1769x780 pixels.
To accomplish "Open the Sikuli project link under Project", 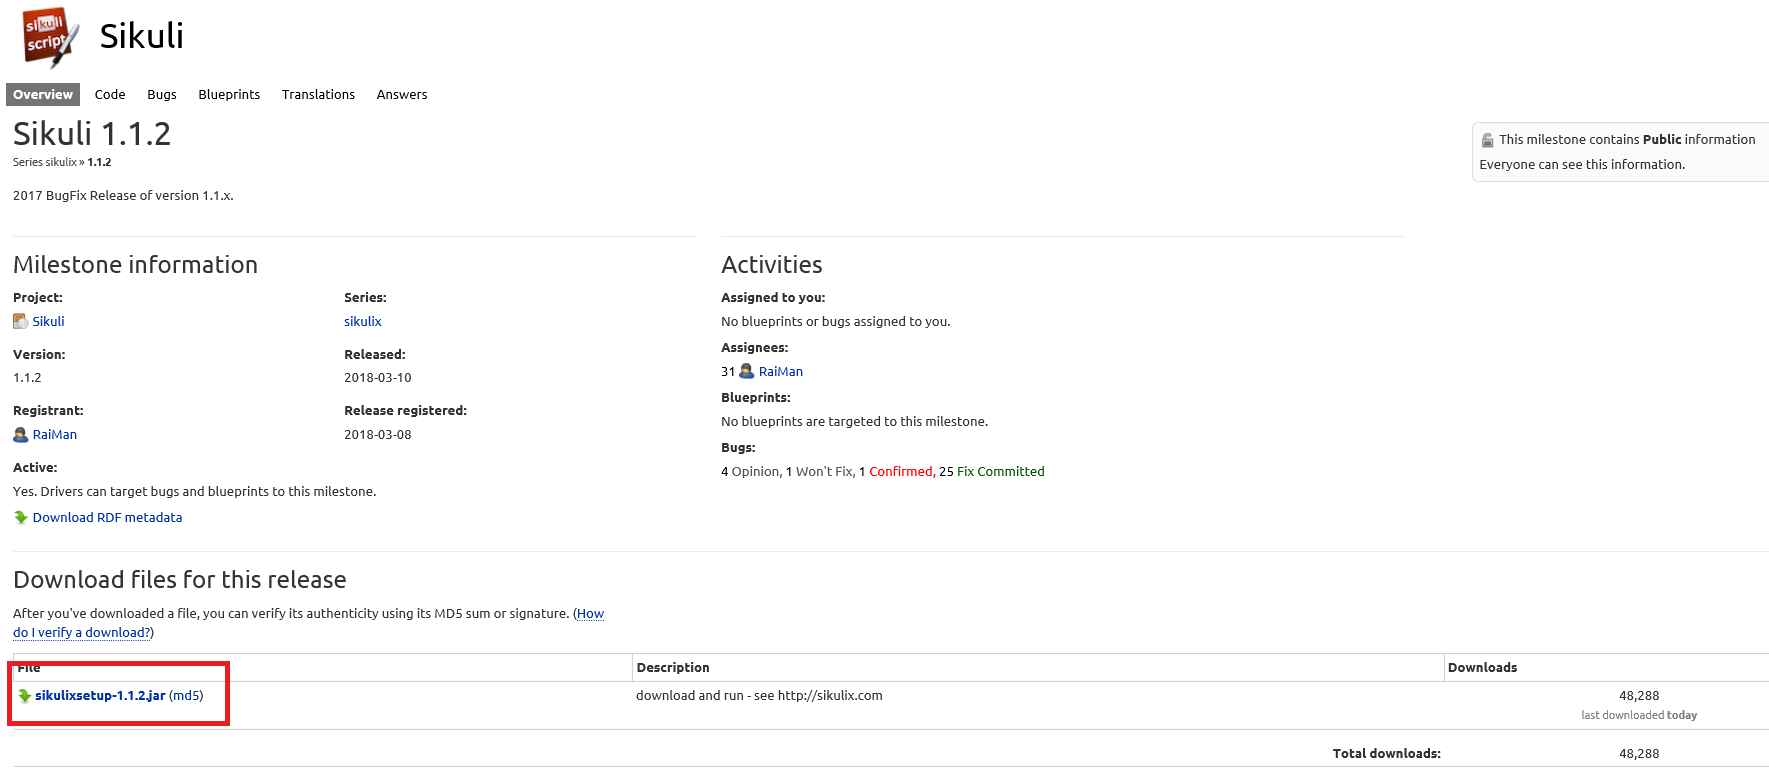I will click(x=48, y=322).
